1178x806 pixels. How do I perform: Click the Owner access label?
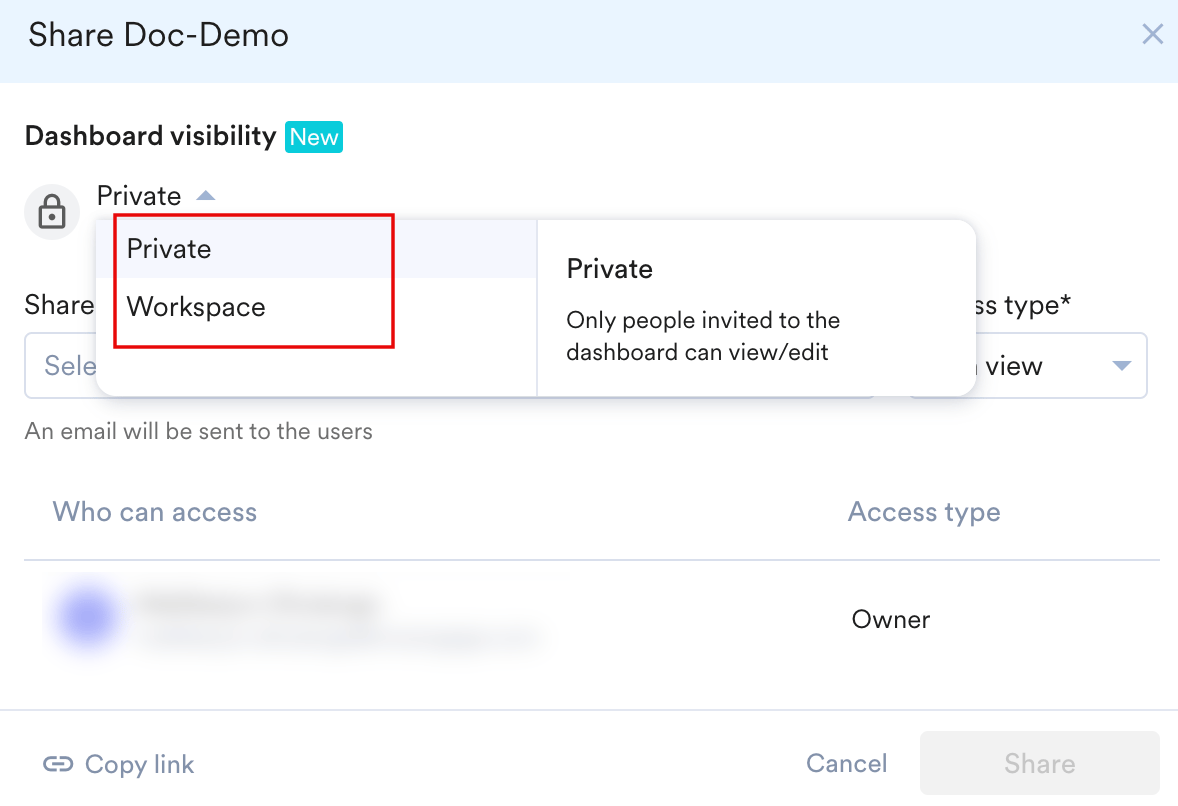click(x=890, y=619)
